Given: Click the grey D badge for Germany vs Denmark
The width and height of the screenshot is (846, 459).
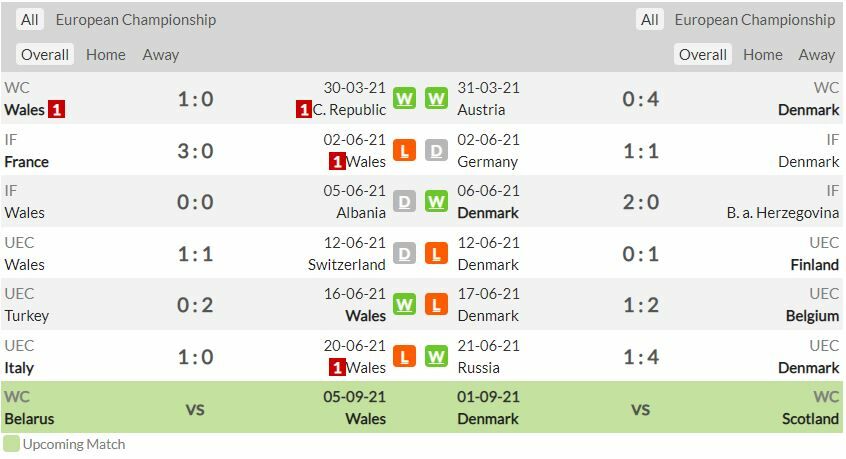Looking at the screenshot, I should (436, 151).
